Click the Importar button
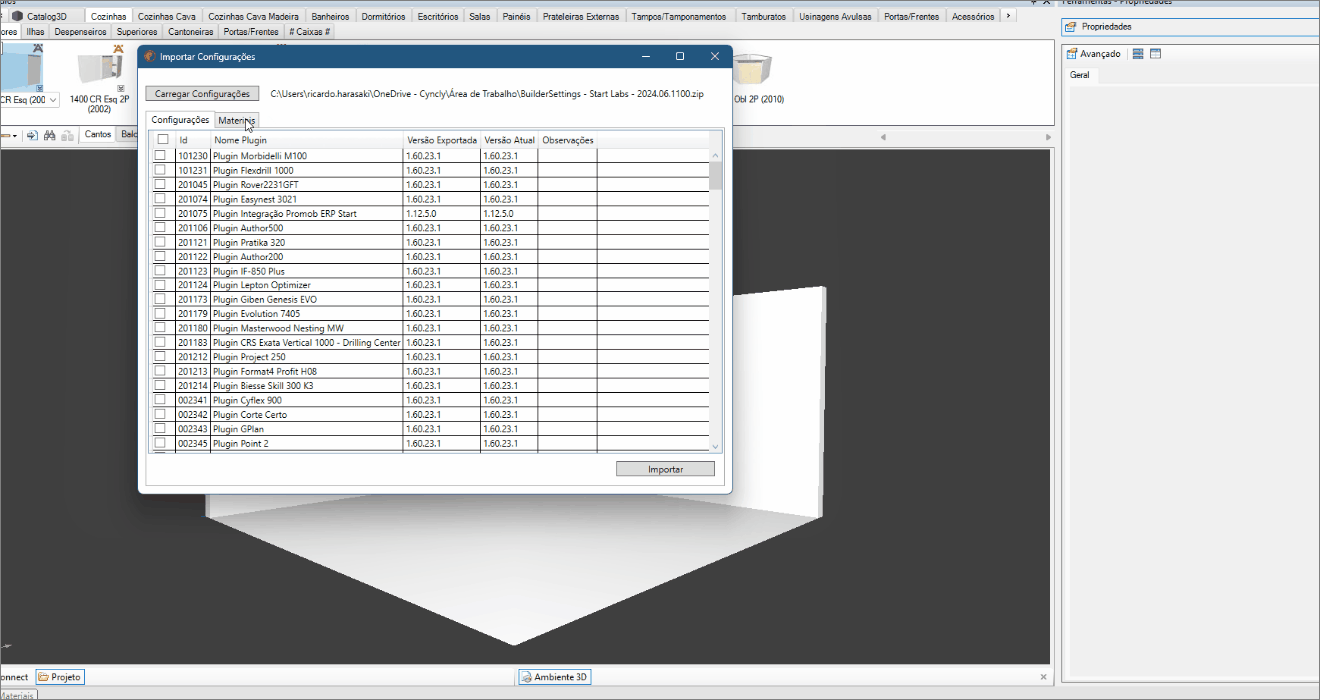This screenshot has height=700, width=1320. point(665,469)
